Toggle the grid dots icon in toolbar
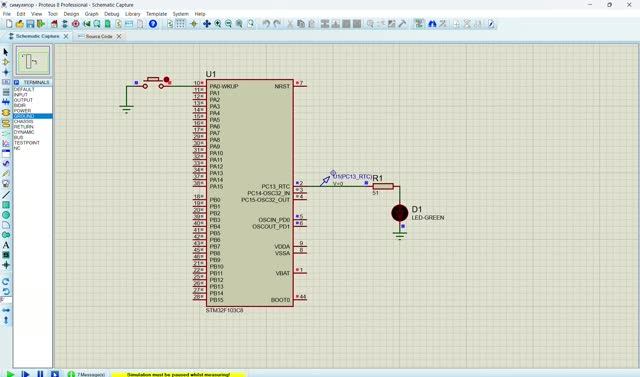 tap(180, 24)
